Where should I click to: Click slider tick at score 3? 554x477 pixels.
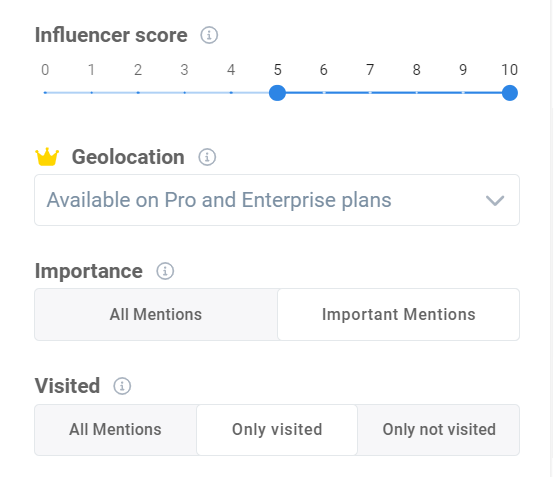[184, 93]
